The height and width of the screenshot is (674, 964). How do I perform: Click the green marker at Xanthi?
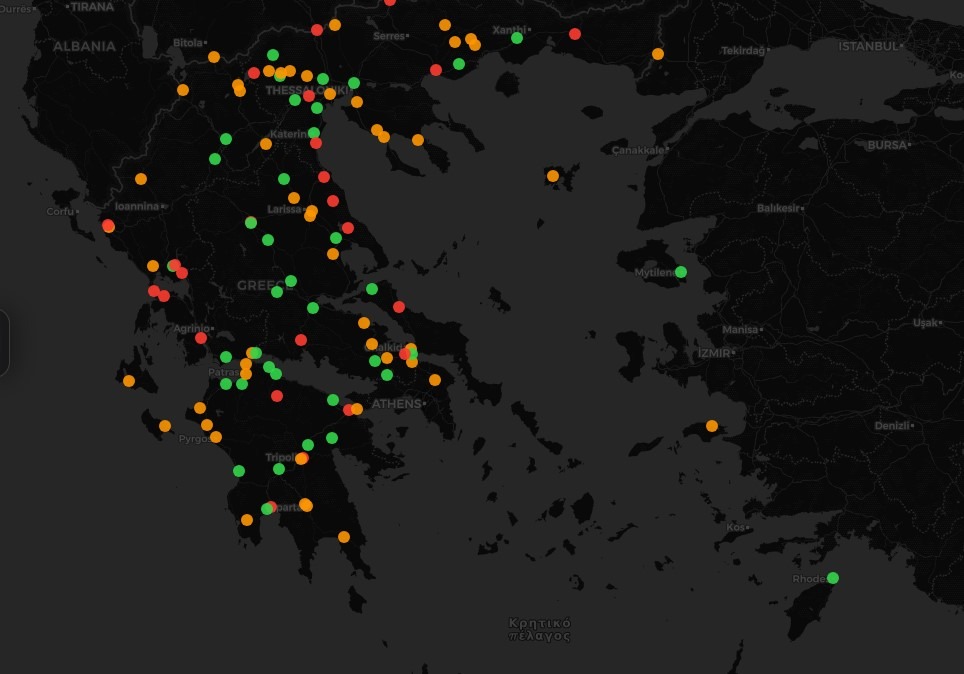coord(517,38)
